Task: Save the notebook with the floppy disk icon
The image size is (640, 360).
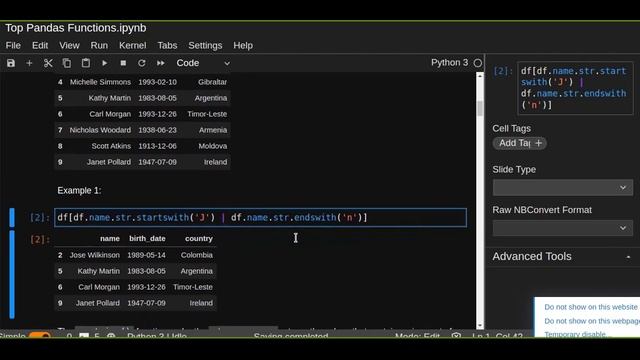Action: click(x=11, y=63)
